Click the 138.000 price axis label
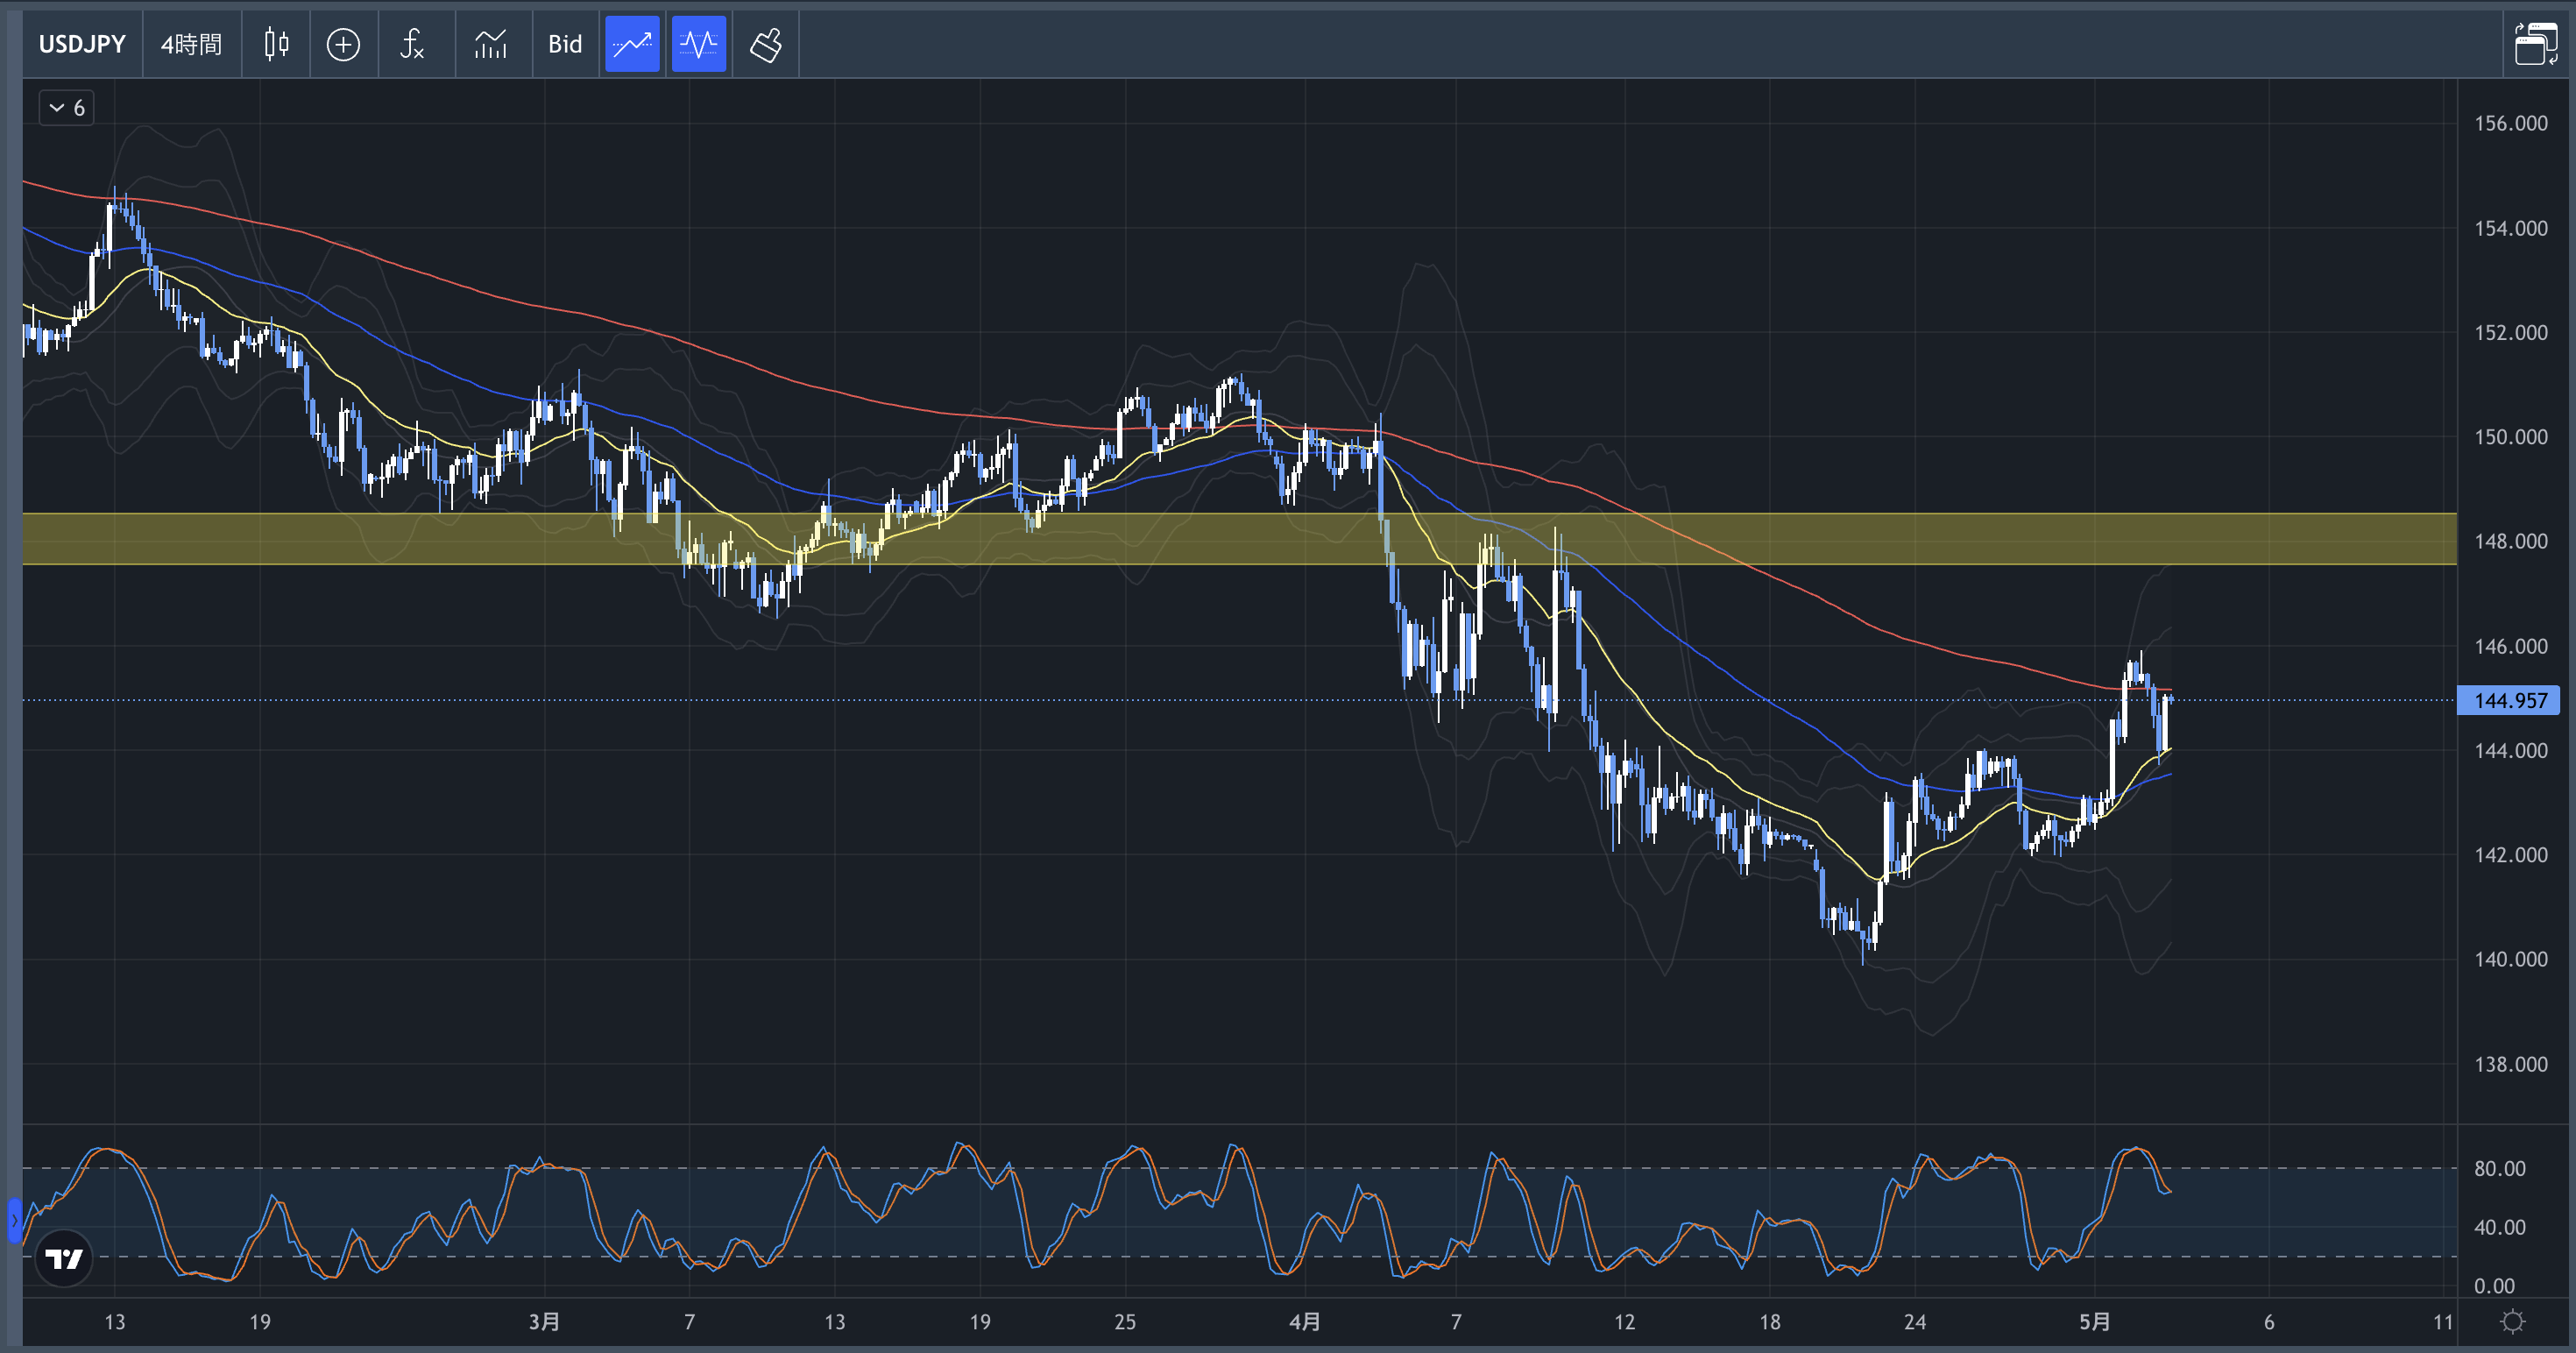Image resolution: width=2576 pixels, height=1353 pixels. point(2510,1064)
